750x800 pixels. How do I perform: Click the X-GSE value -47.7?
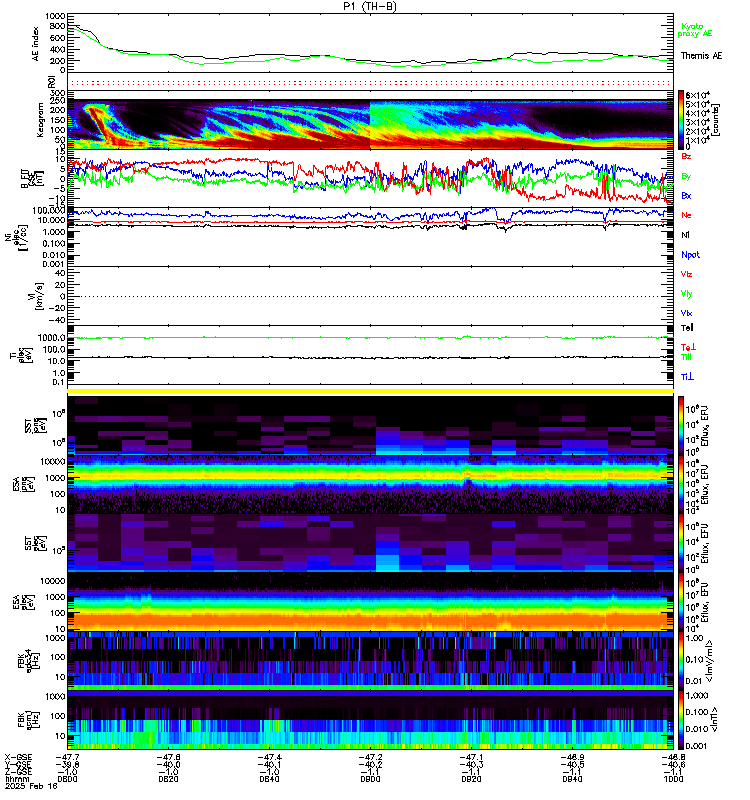67,758
